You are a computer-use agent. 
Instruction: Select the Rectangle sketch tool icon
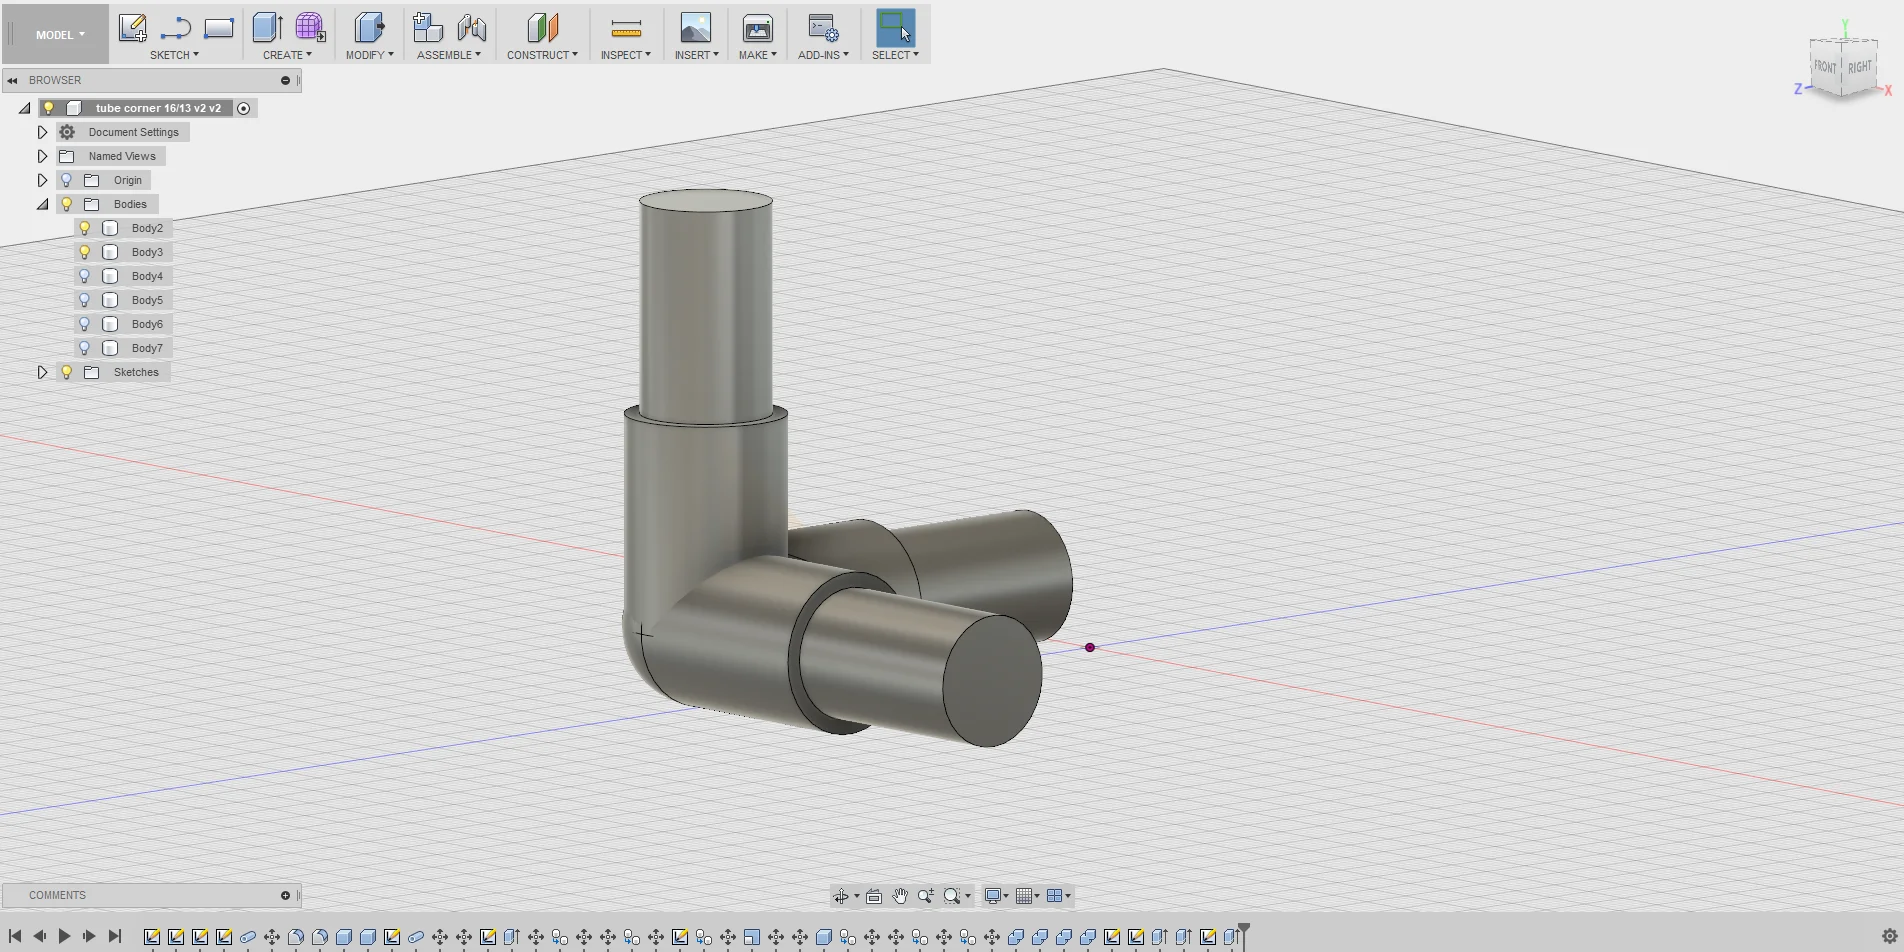coord(219,28)
